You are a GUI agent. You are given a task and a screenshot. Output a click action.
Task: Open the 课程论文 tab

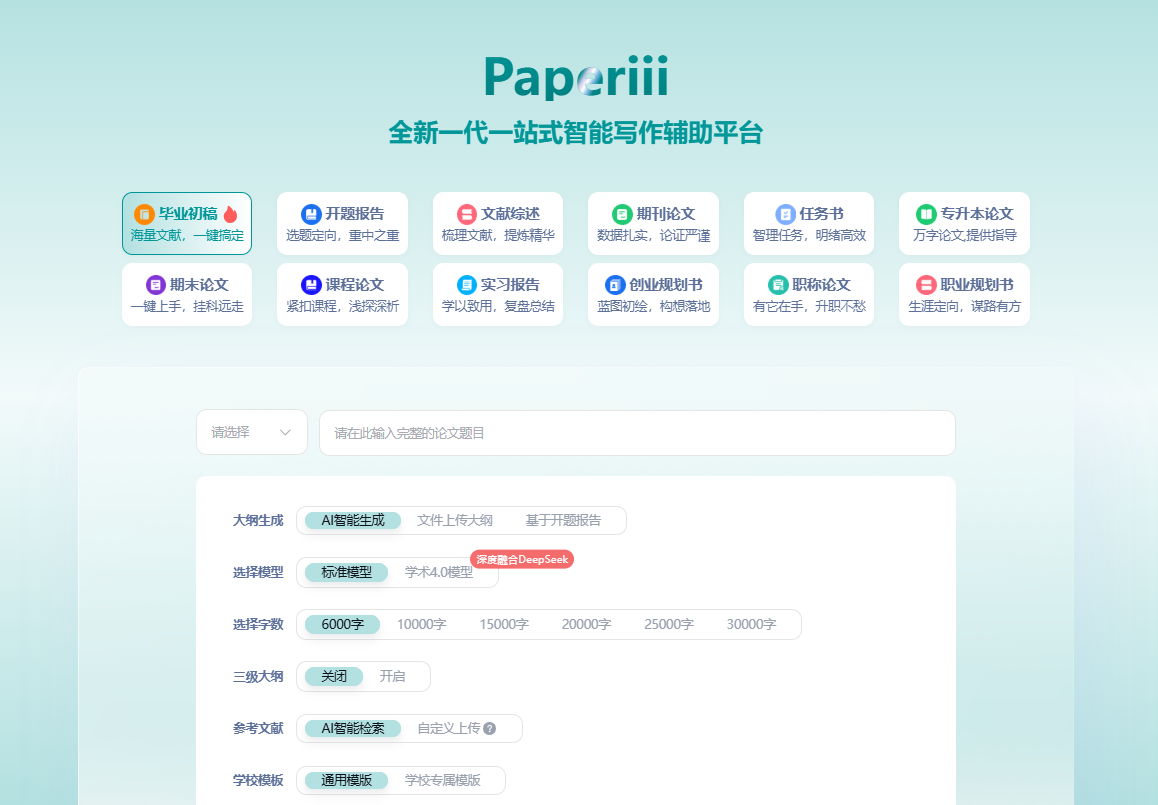(343, 295)
